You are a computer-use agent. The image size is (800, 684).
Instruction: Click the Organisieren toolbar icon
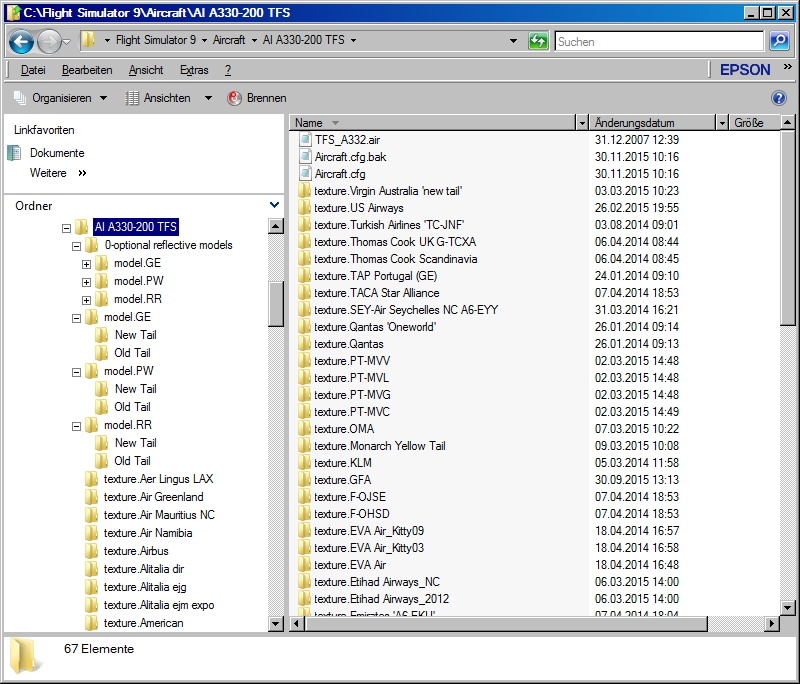(x=20, y=98)
